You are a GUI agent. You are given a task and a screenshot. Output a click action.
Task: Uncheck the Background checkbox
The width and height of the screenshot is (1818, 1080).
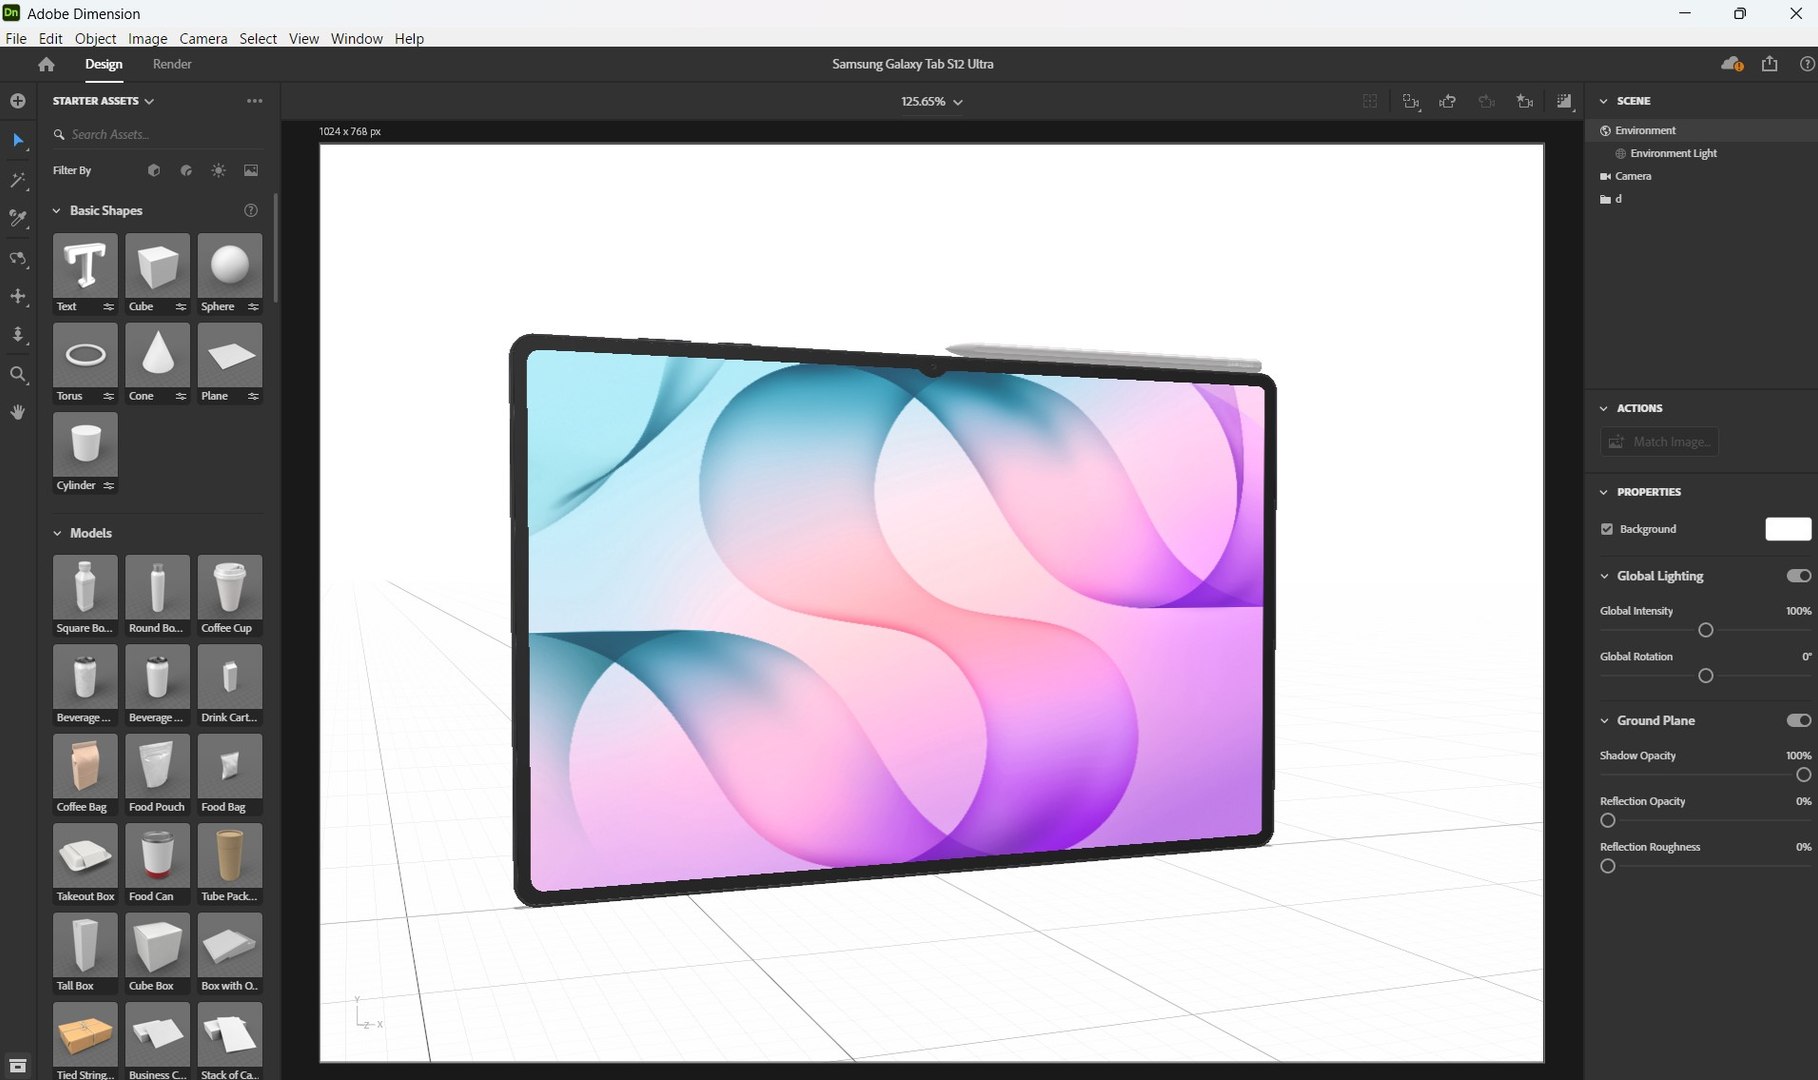tap(1607, 529)
